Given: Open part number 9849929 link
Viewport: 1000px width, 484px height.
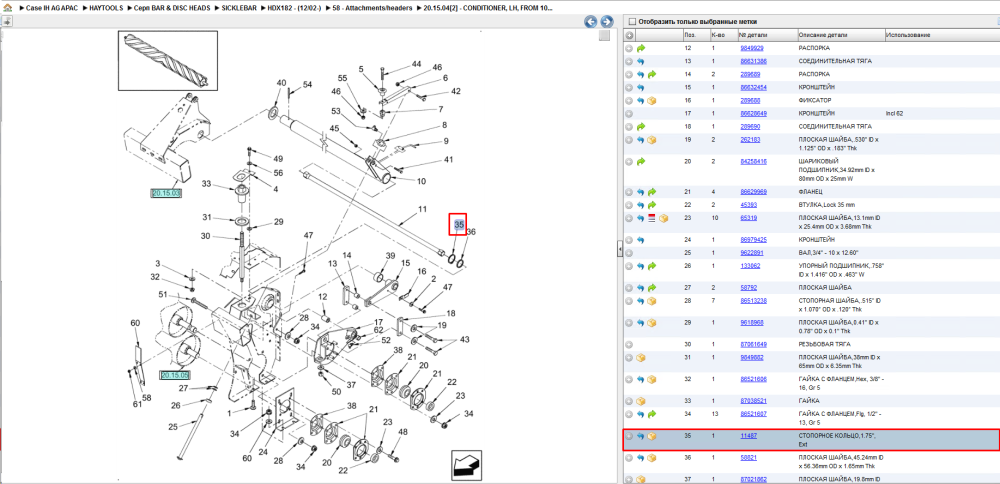Looking at the screenshot, I should 752,48.
